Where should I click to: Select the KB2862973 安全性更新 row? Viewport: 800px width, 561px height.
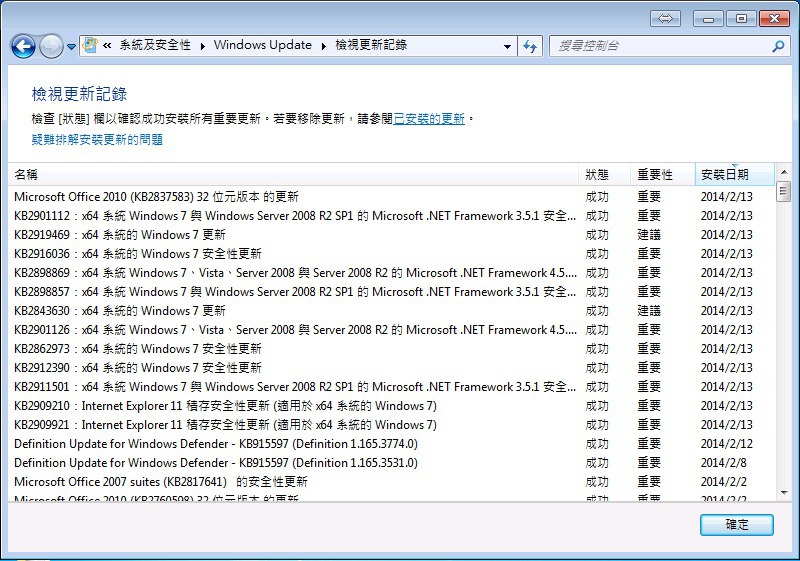coord(391,349)
